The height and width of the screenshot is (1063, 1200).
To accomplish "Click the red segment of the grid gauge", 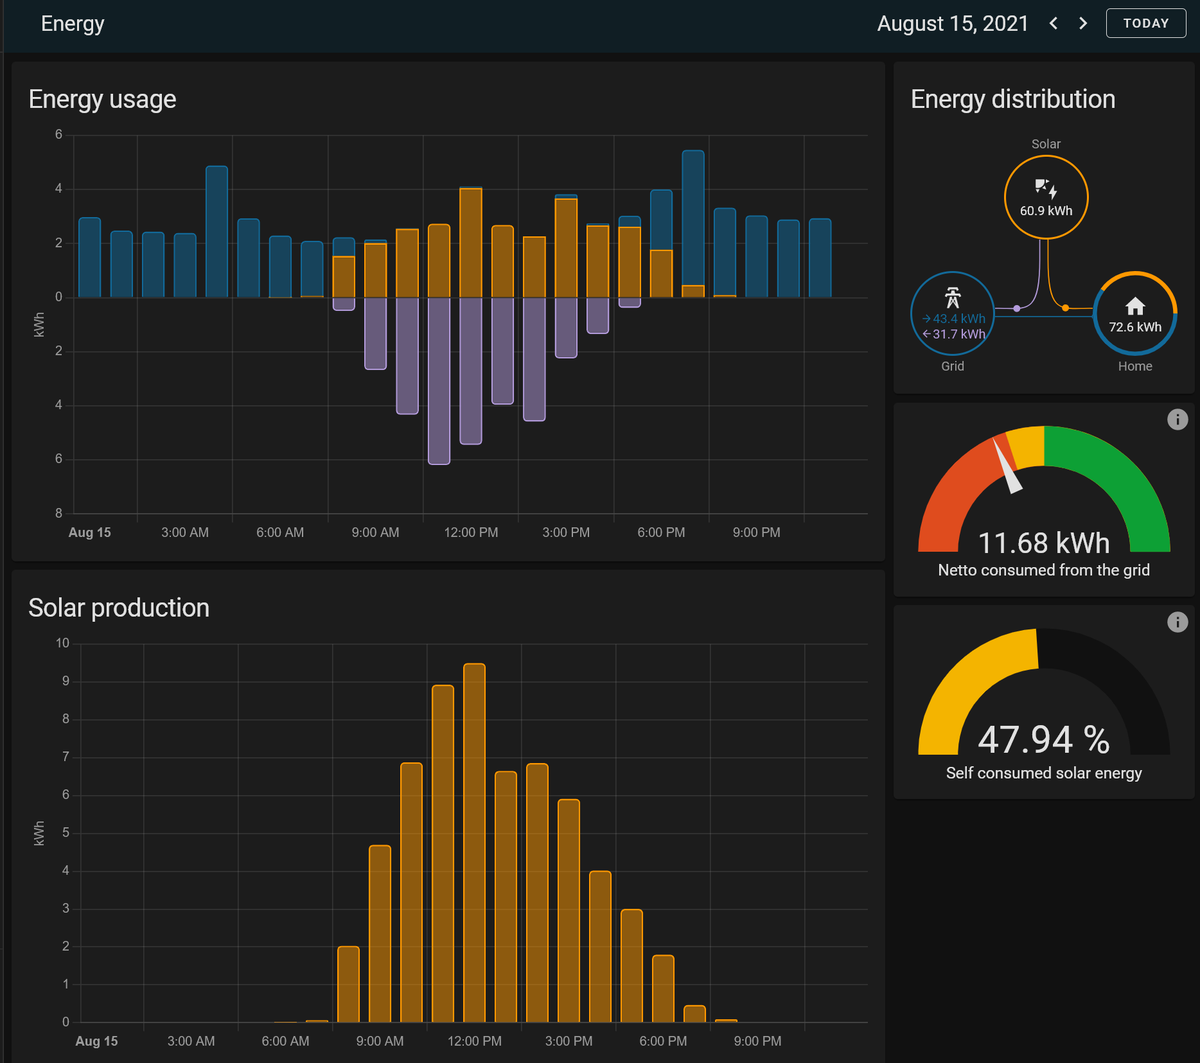I will (952, 490).
